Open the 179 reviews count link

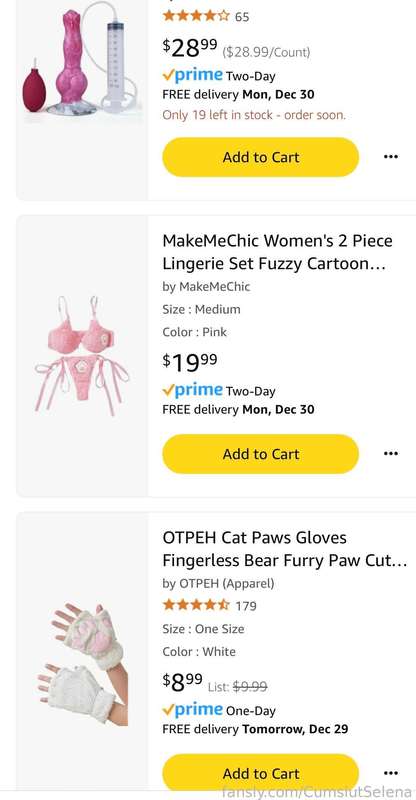click(x=246, y=606)
